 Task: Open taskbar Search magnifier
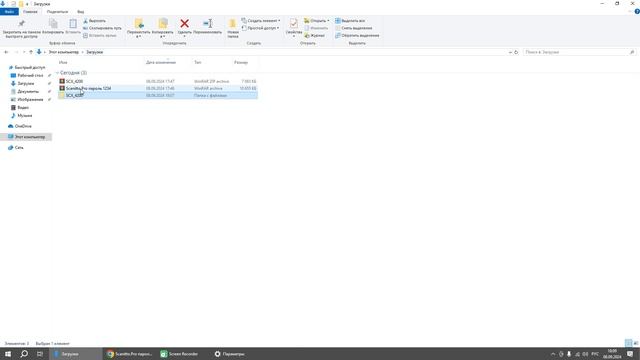[x=24, y=354]
